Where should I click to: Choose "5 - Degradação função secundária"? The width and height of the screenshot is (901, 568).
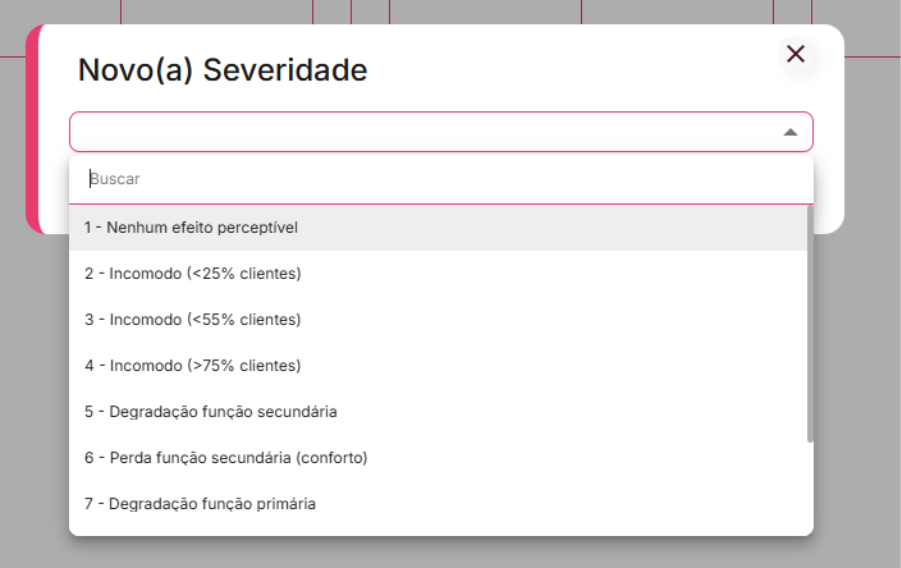210,412
